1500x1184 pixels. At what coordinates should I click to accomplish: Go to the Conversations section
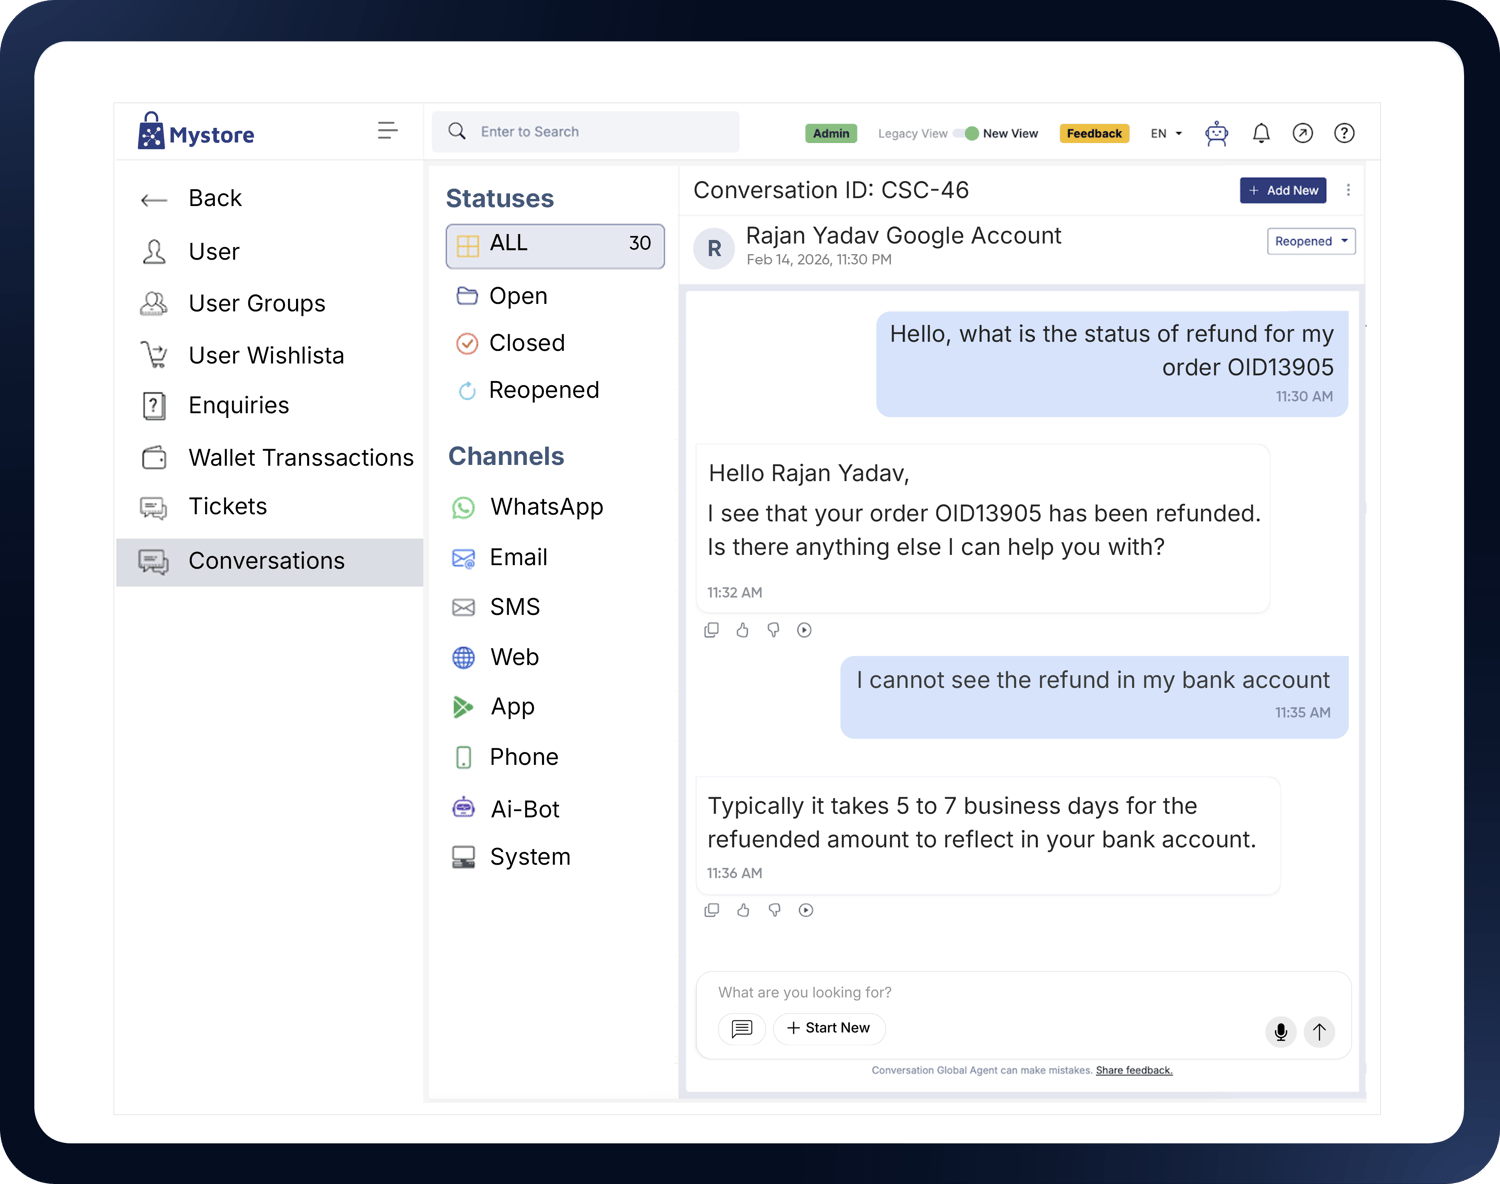click(x=266, y=561)
